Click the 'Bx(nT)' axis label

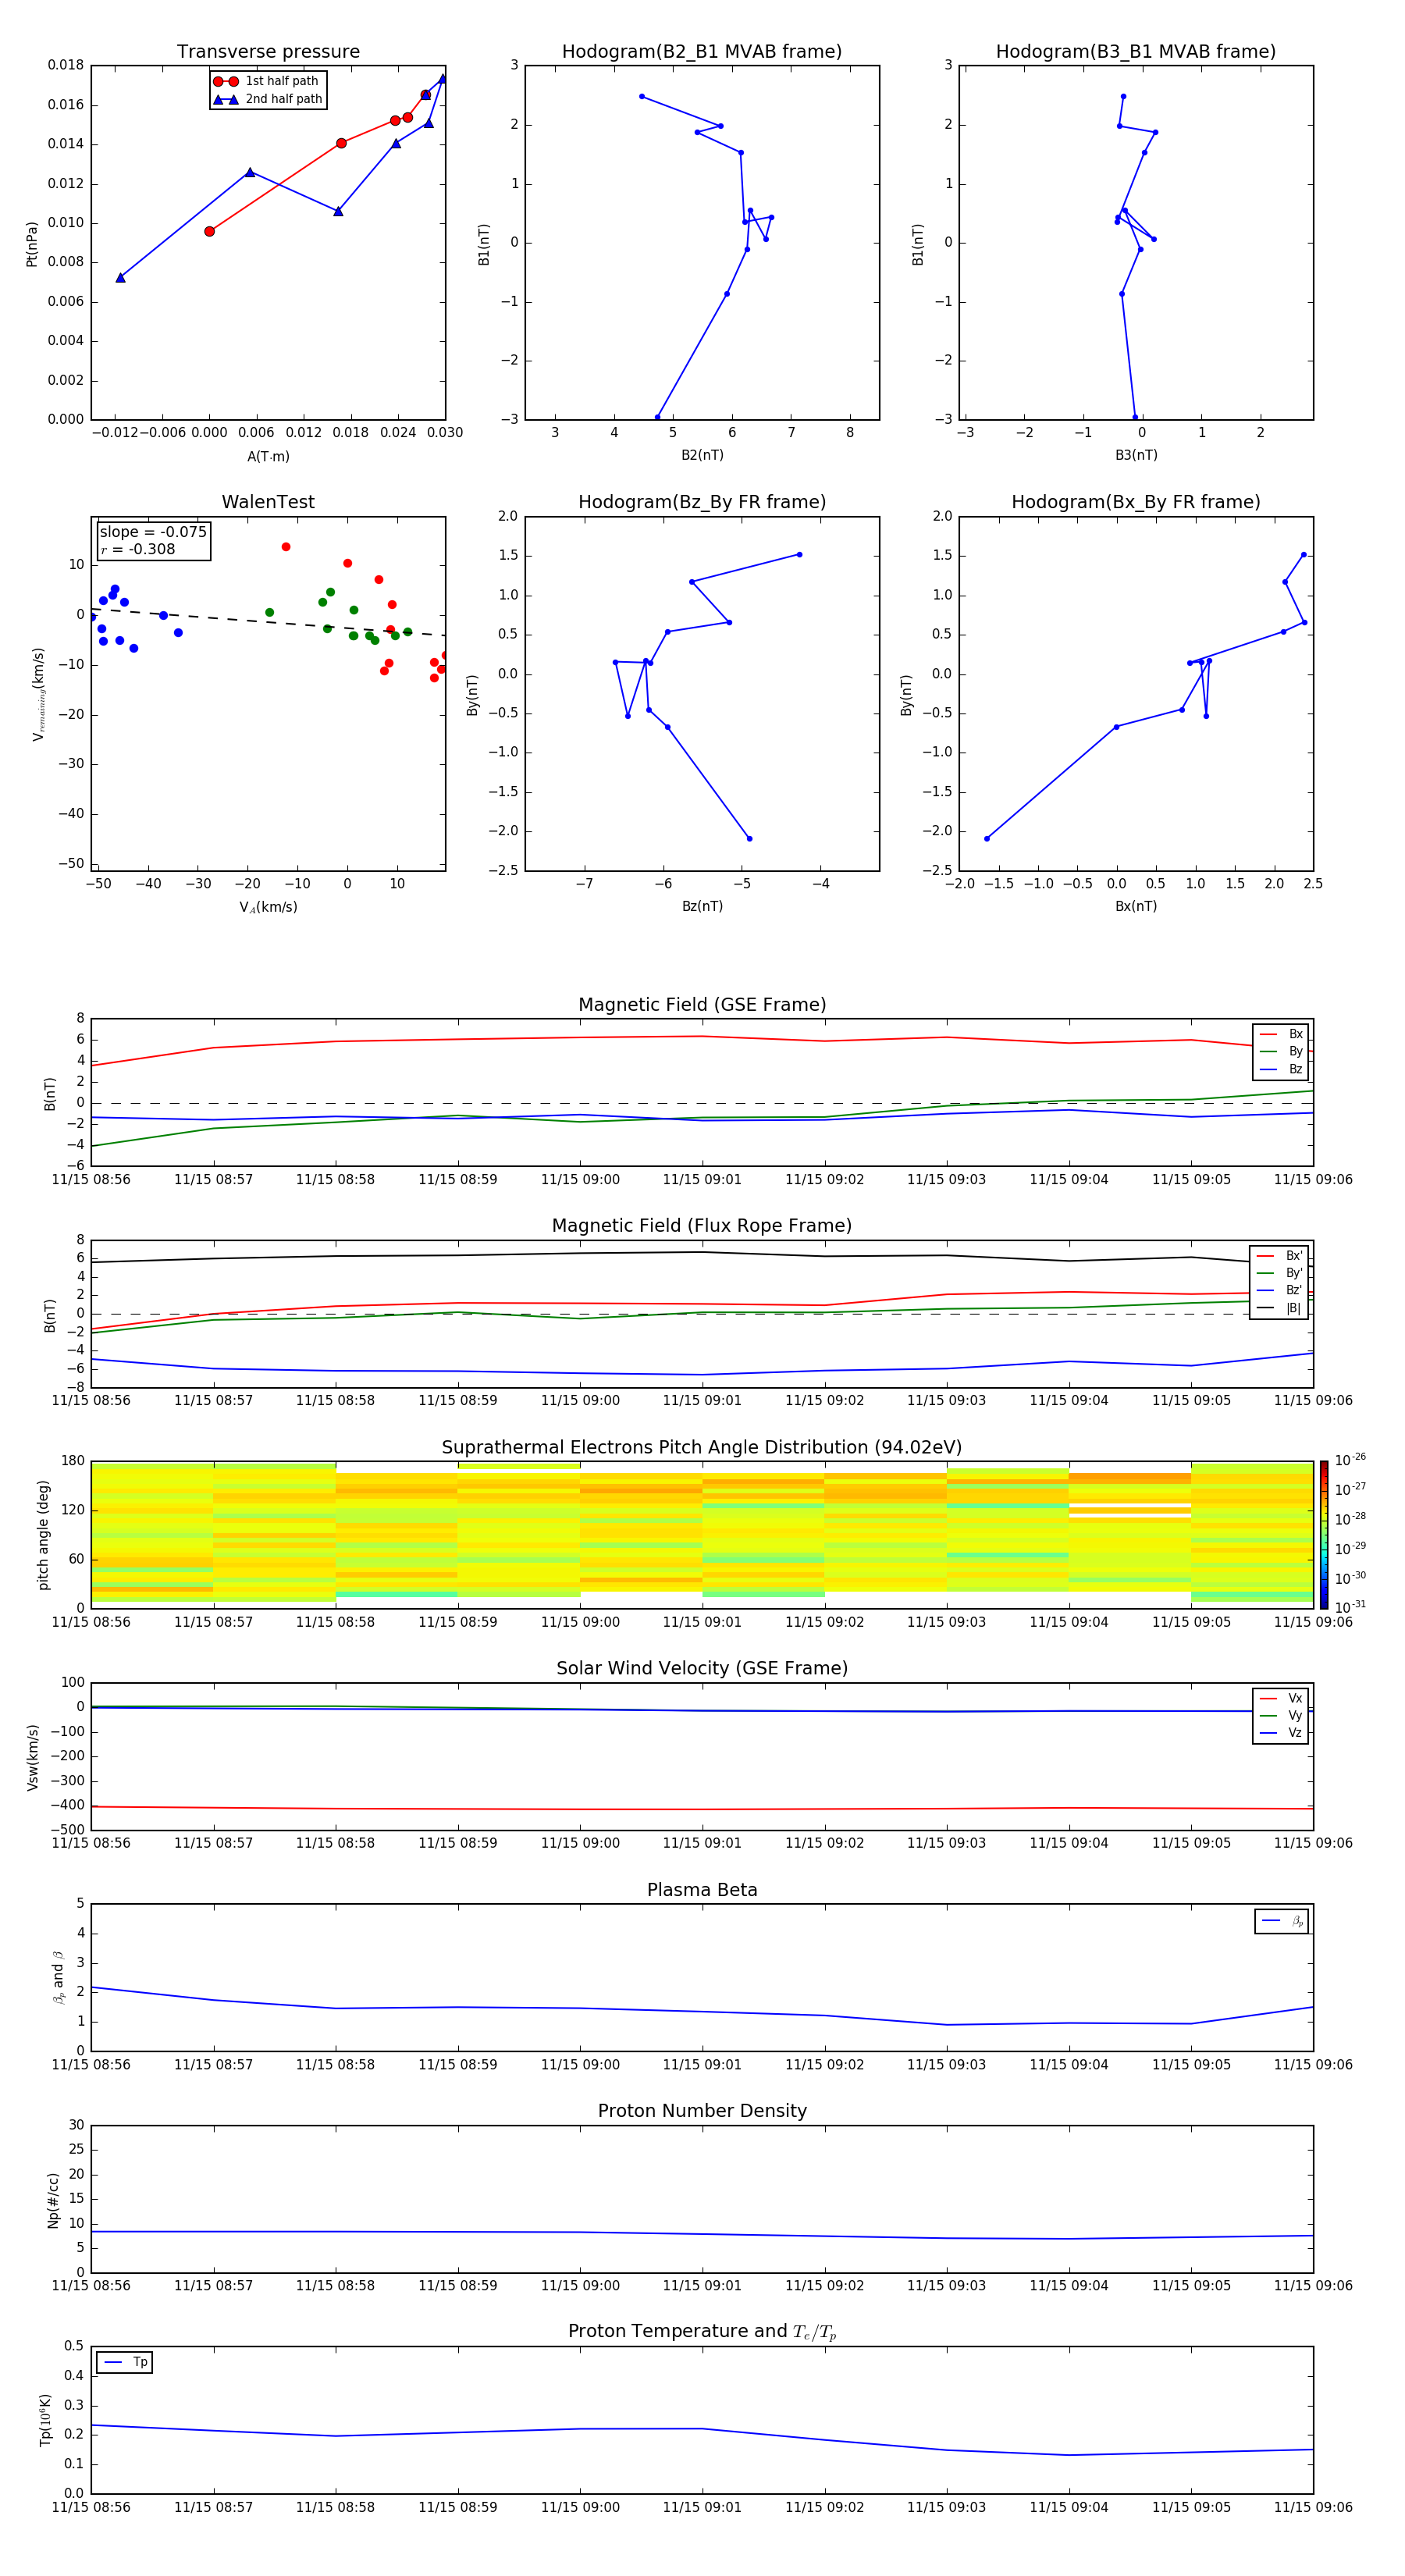(x=1136, y=906)
